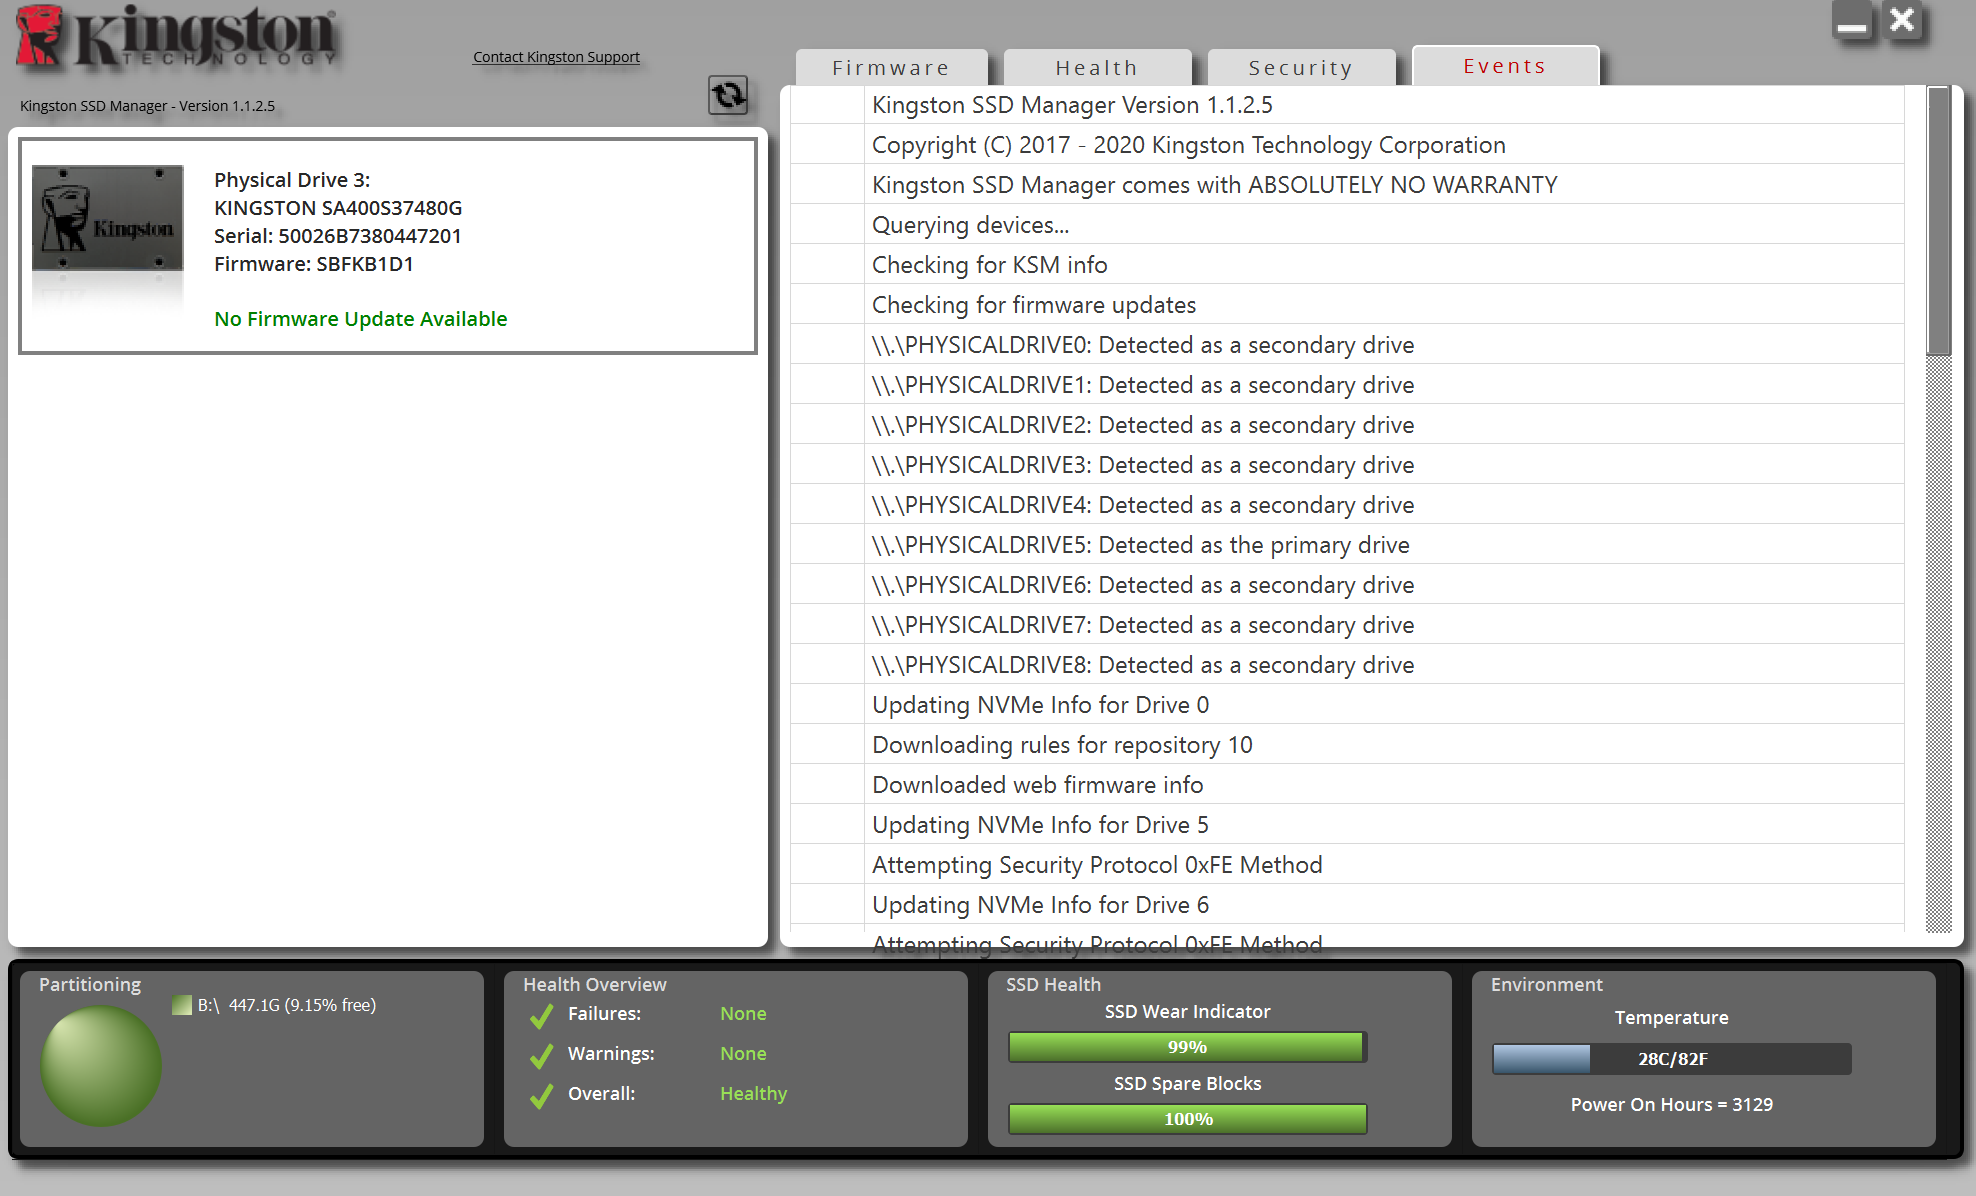
Task: Click the Overall health checkmark icon
Action: pyautogui.click(x=542, y=1095)
